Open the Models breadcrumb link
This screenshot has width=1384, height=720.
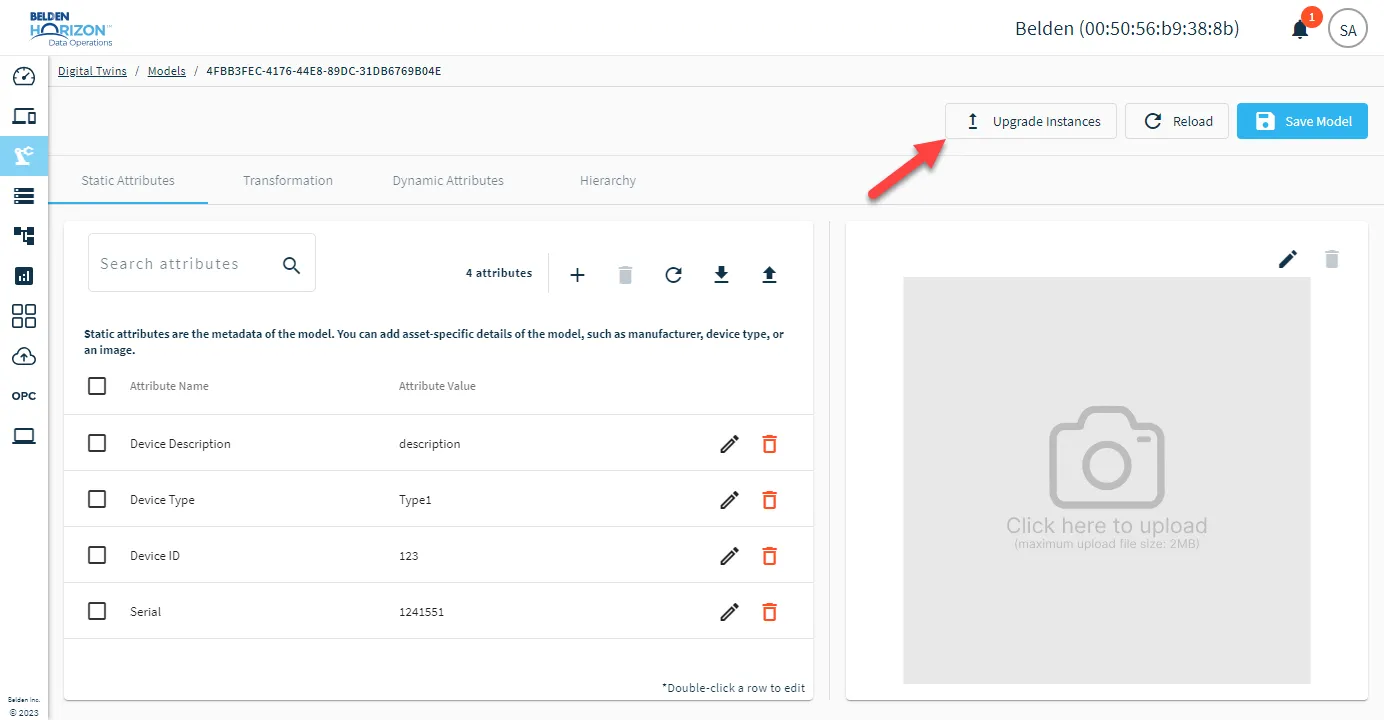[x=167, y=71]
